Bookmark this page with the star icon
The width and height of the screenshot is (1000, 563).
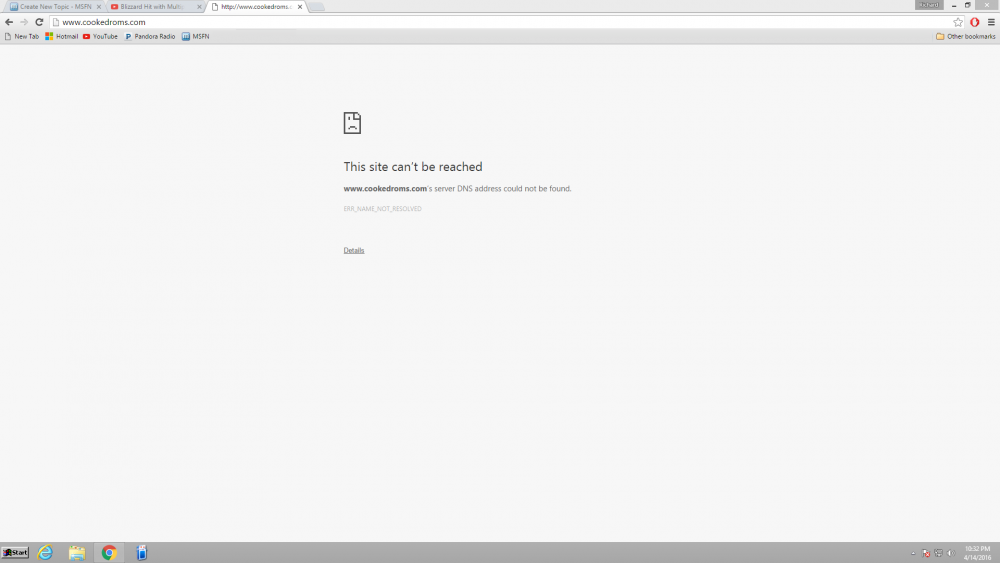tap(958, 22)
